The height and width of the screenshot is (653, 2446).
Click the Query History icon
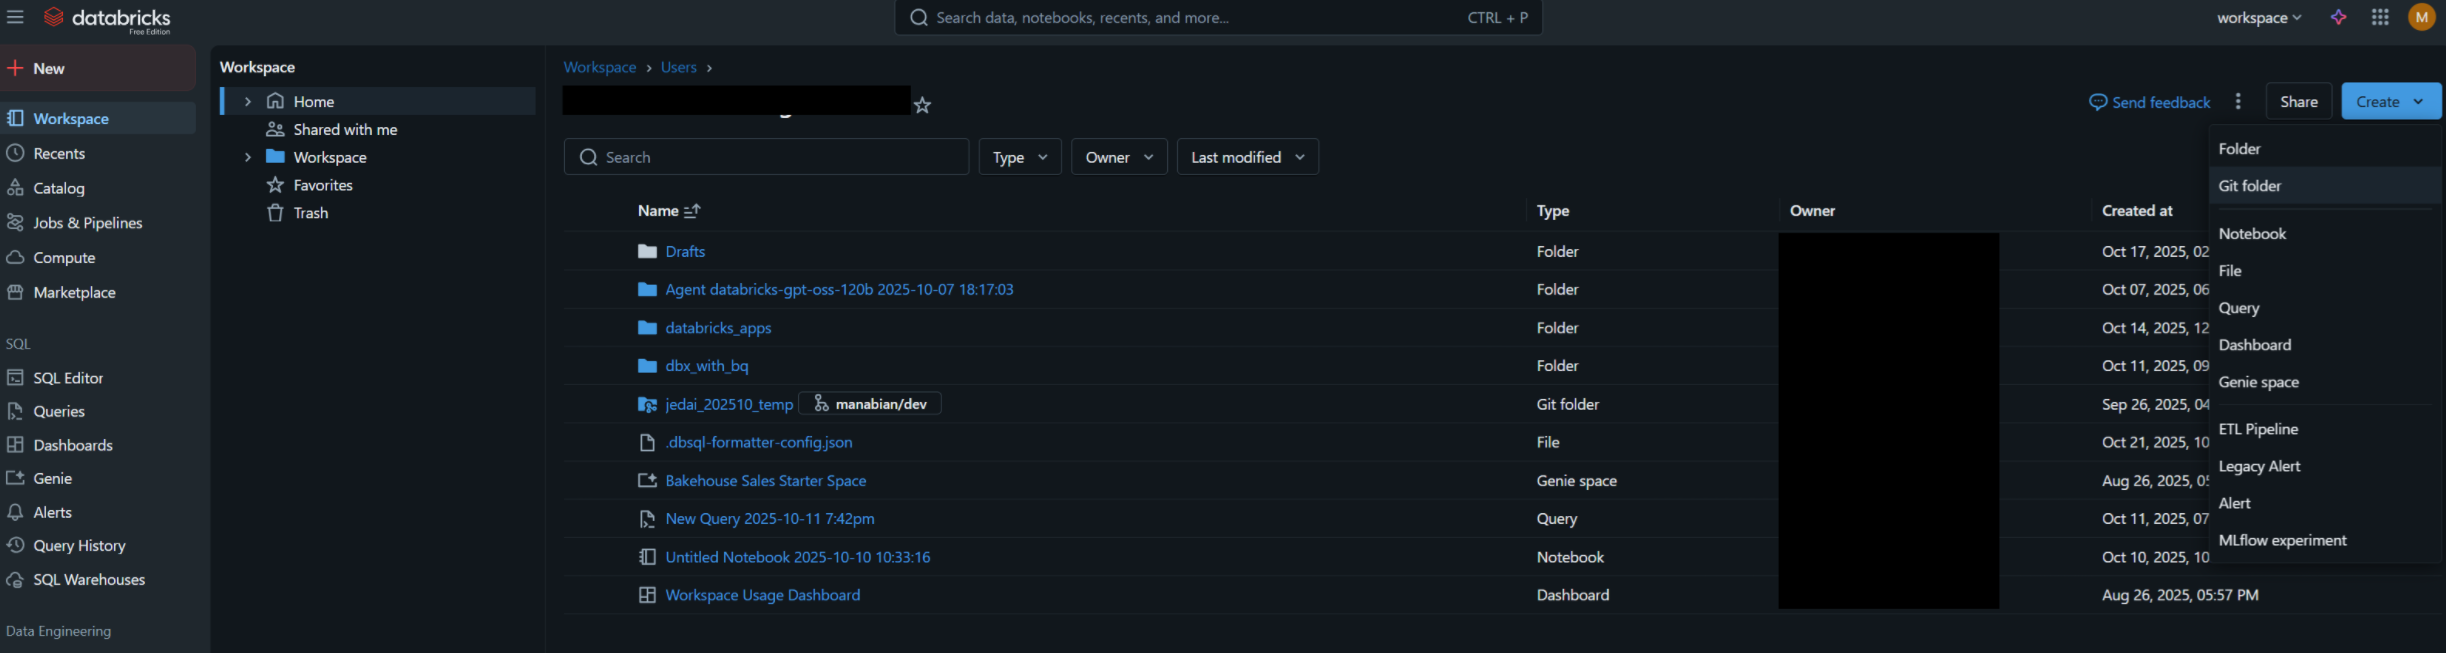click(15, 545)
